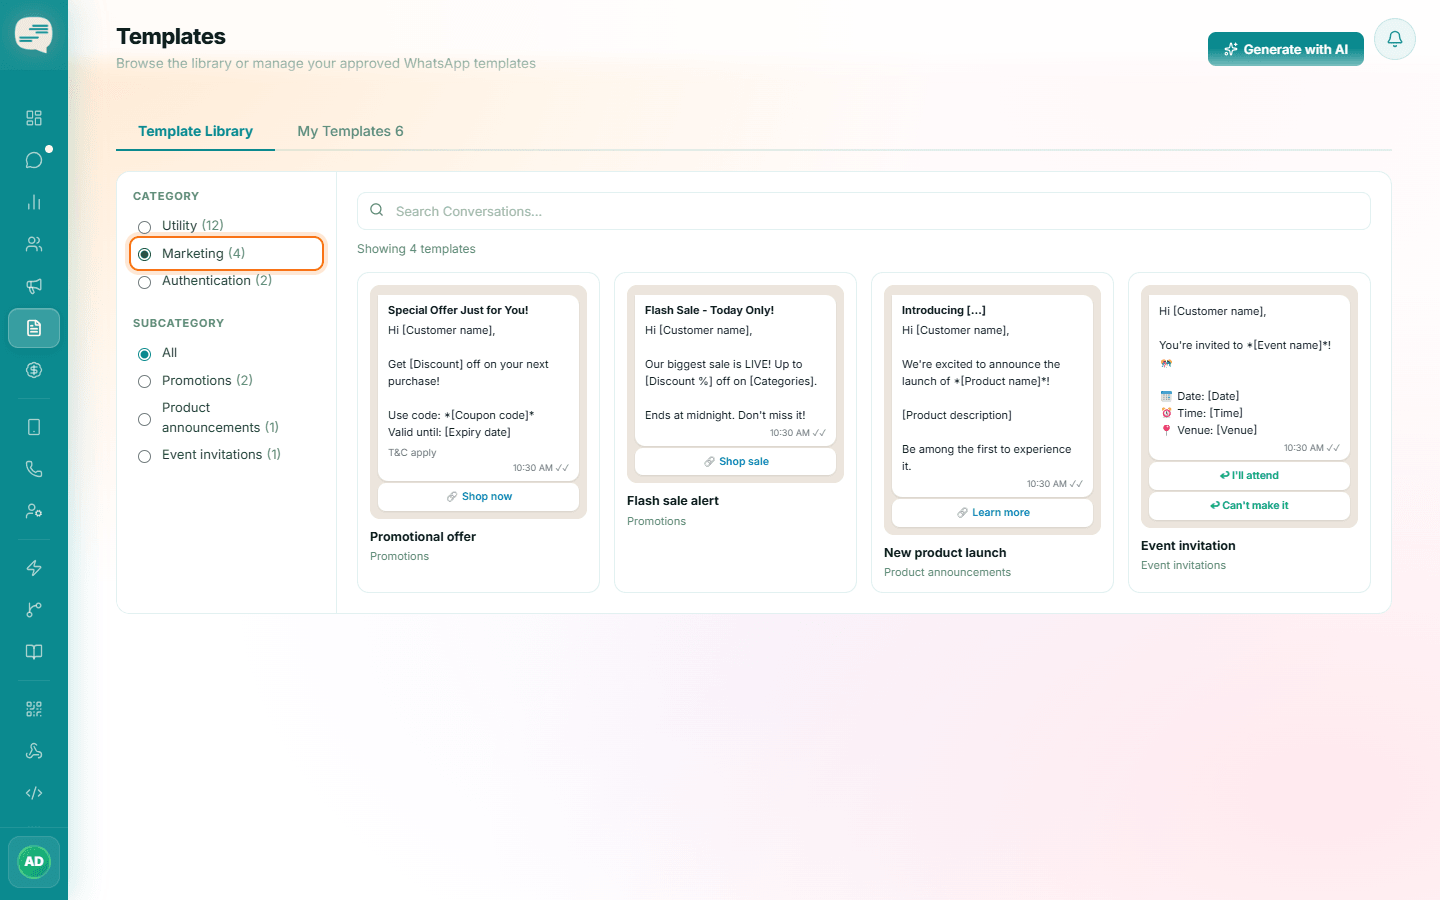Open the QR code icon in sidebar
This screenshot has width=1440, height=900.
[x=34, y=709]
